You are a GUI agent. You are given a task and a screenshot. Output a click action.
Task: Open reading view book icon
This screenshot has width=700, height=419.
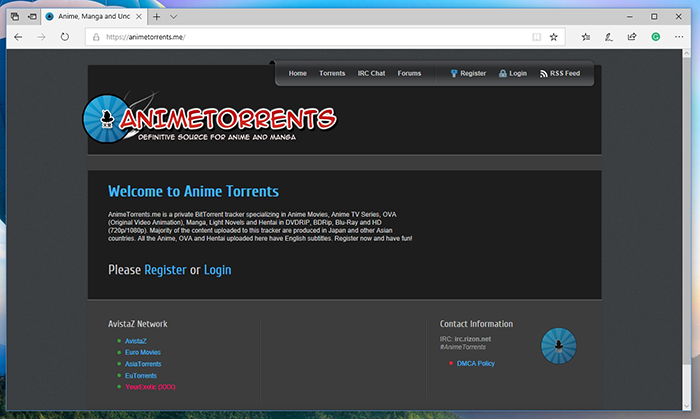[x=537, y=37]
